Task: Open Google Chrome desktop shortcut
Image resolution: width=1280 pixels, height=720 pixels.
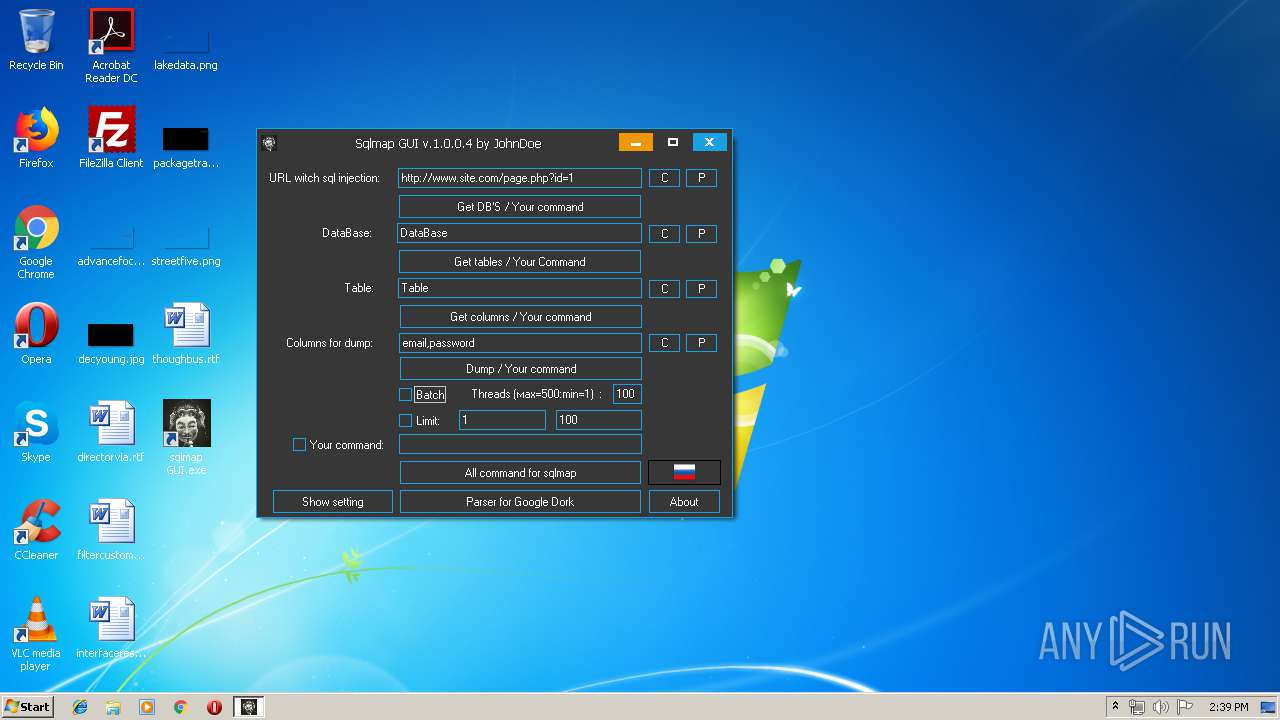Action: pos(36,242)
